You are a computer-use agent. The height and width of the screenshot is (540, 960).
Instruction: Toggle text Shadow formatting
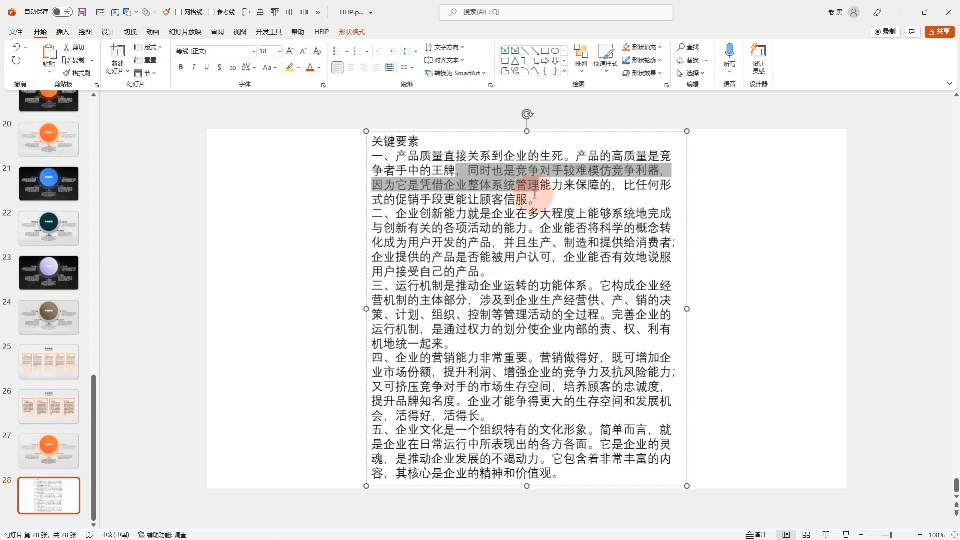pyautogui.click(x=219, y=67)
